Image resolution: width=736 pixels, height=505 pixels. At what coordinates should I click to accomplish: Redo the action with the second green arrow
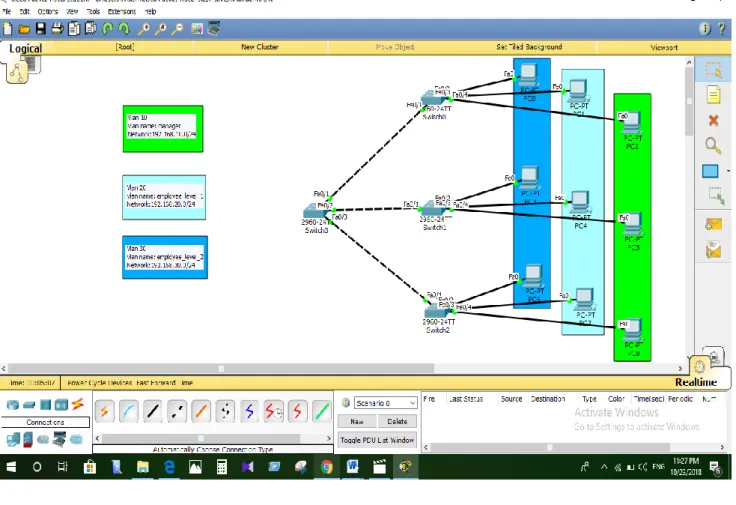tap(124, 29)
